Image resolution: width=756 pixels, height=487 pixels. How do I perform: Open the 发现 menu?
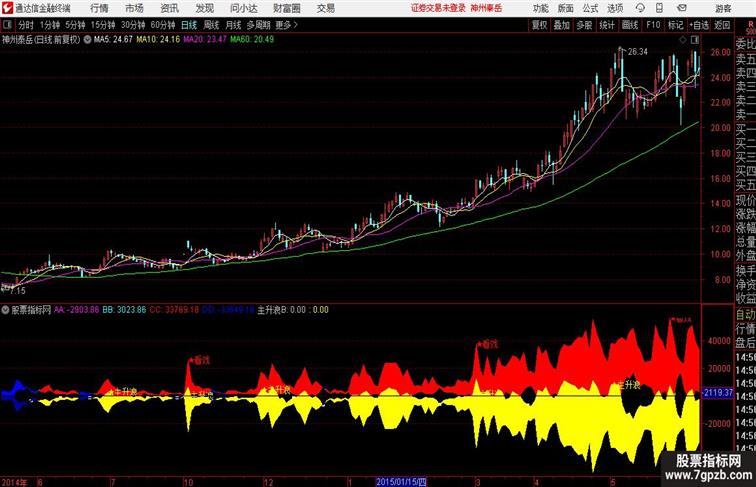204,8
